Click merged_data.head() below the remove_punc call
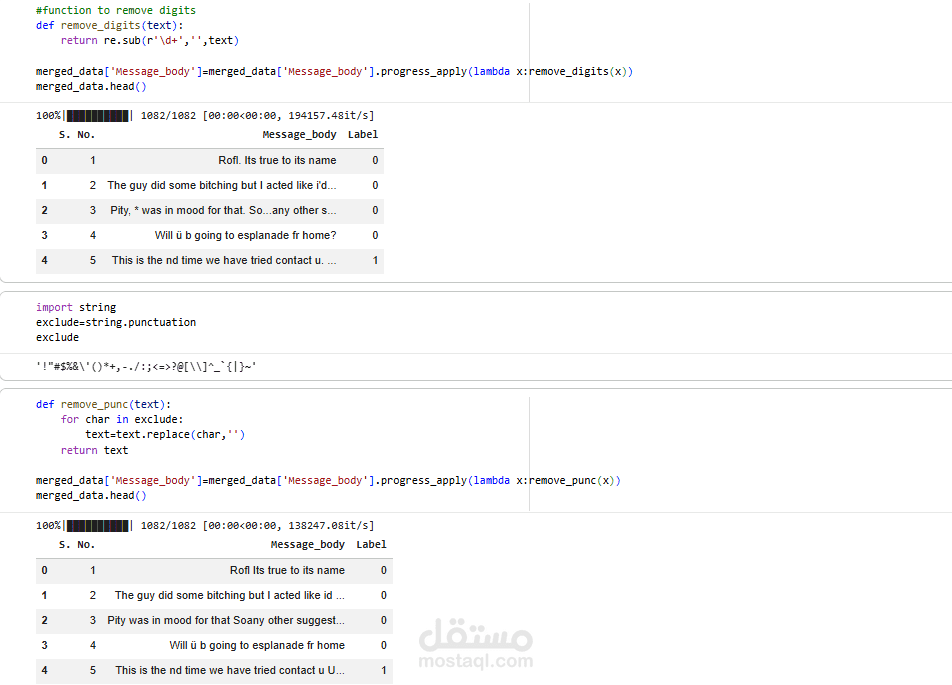 (x=91, y=496)
